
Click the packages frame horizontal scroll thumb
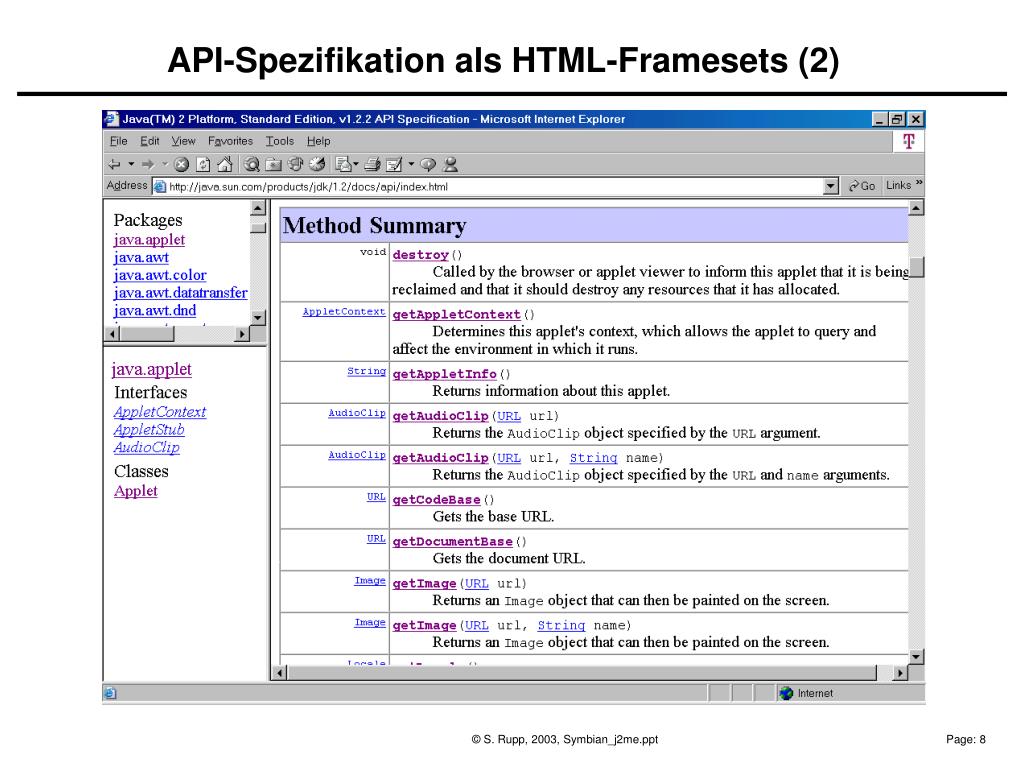pos(148,334)
